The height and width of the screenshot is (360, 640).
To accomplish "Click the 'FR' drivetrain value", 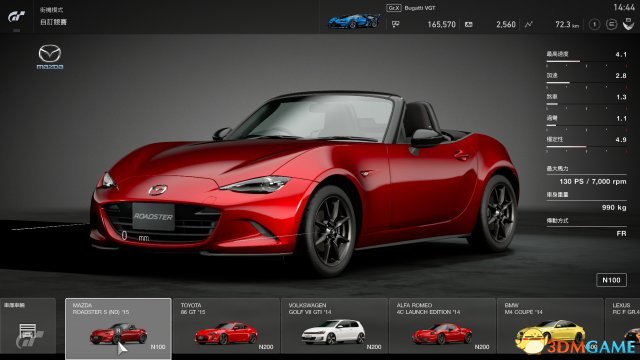I will [621, 233].
